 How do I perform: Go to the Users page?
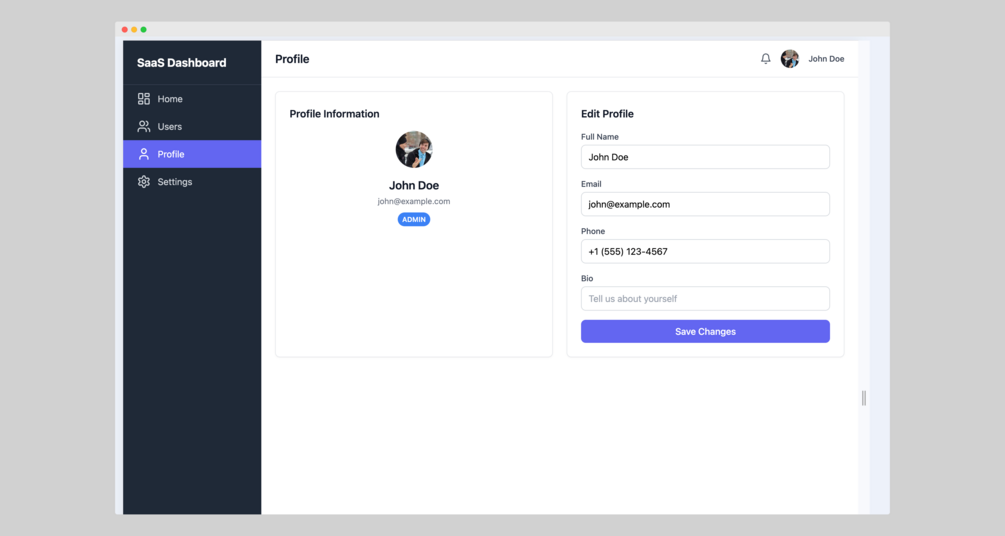pos(192,126)
